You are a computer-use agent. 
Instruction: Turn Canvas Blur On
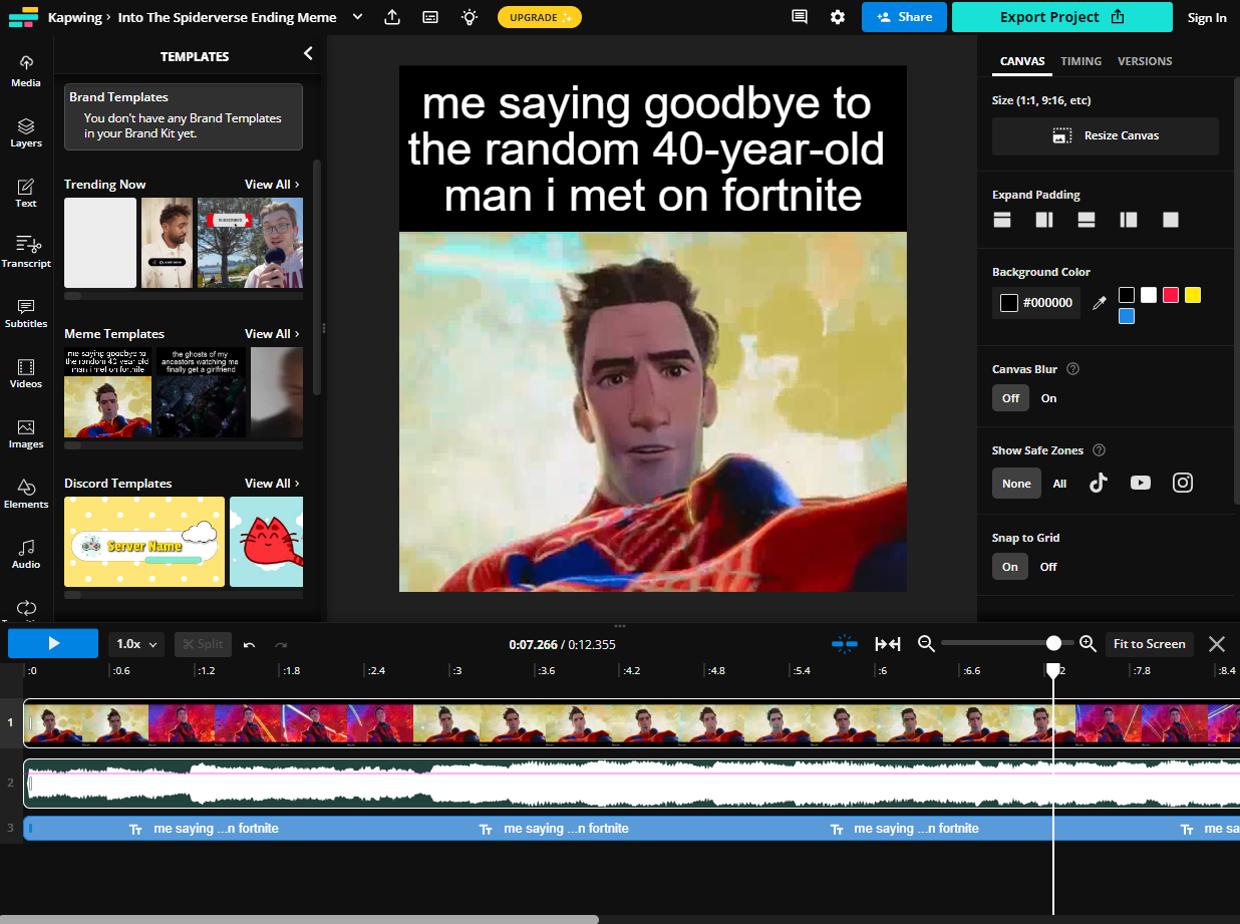1049,398
